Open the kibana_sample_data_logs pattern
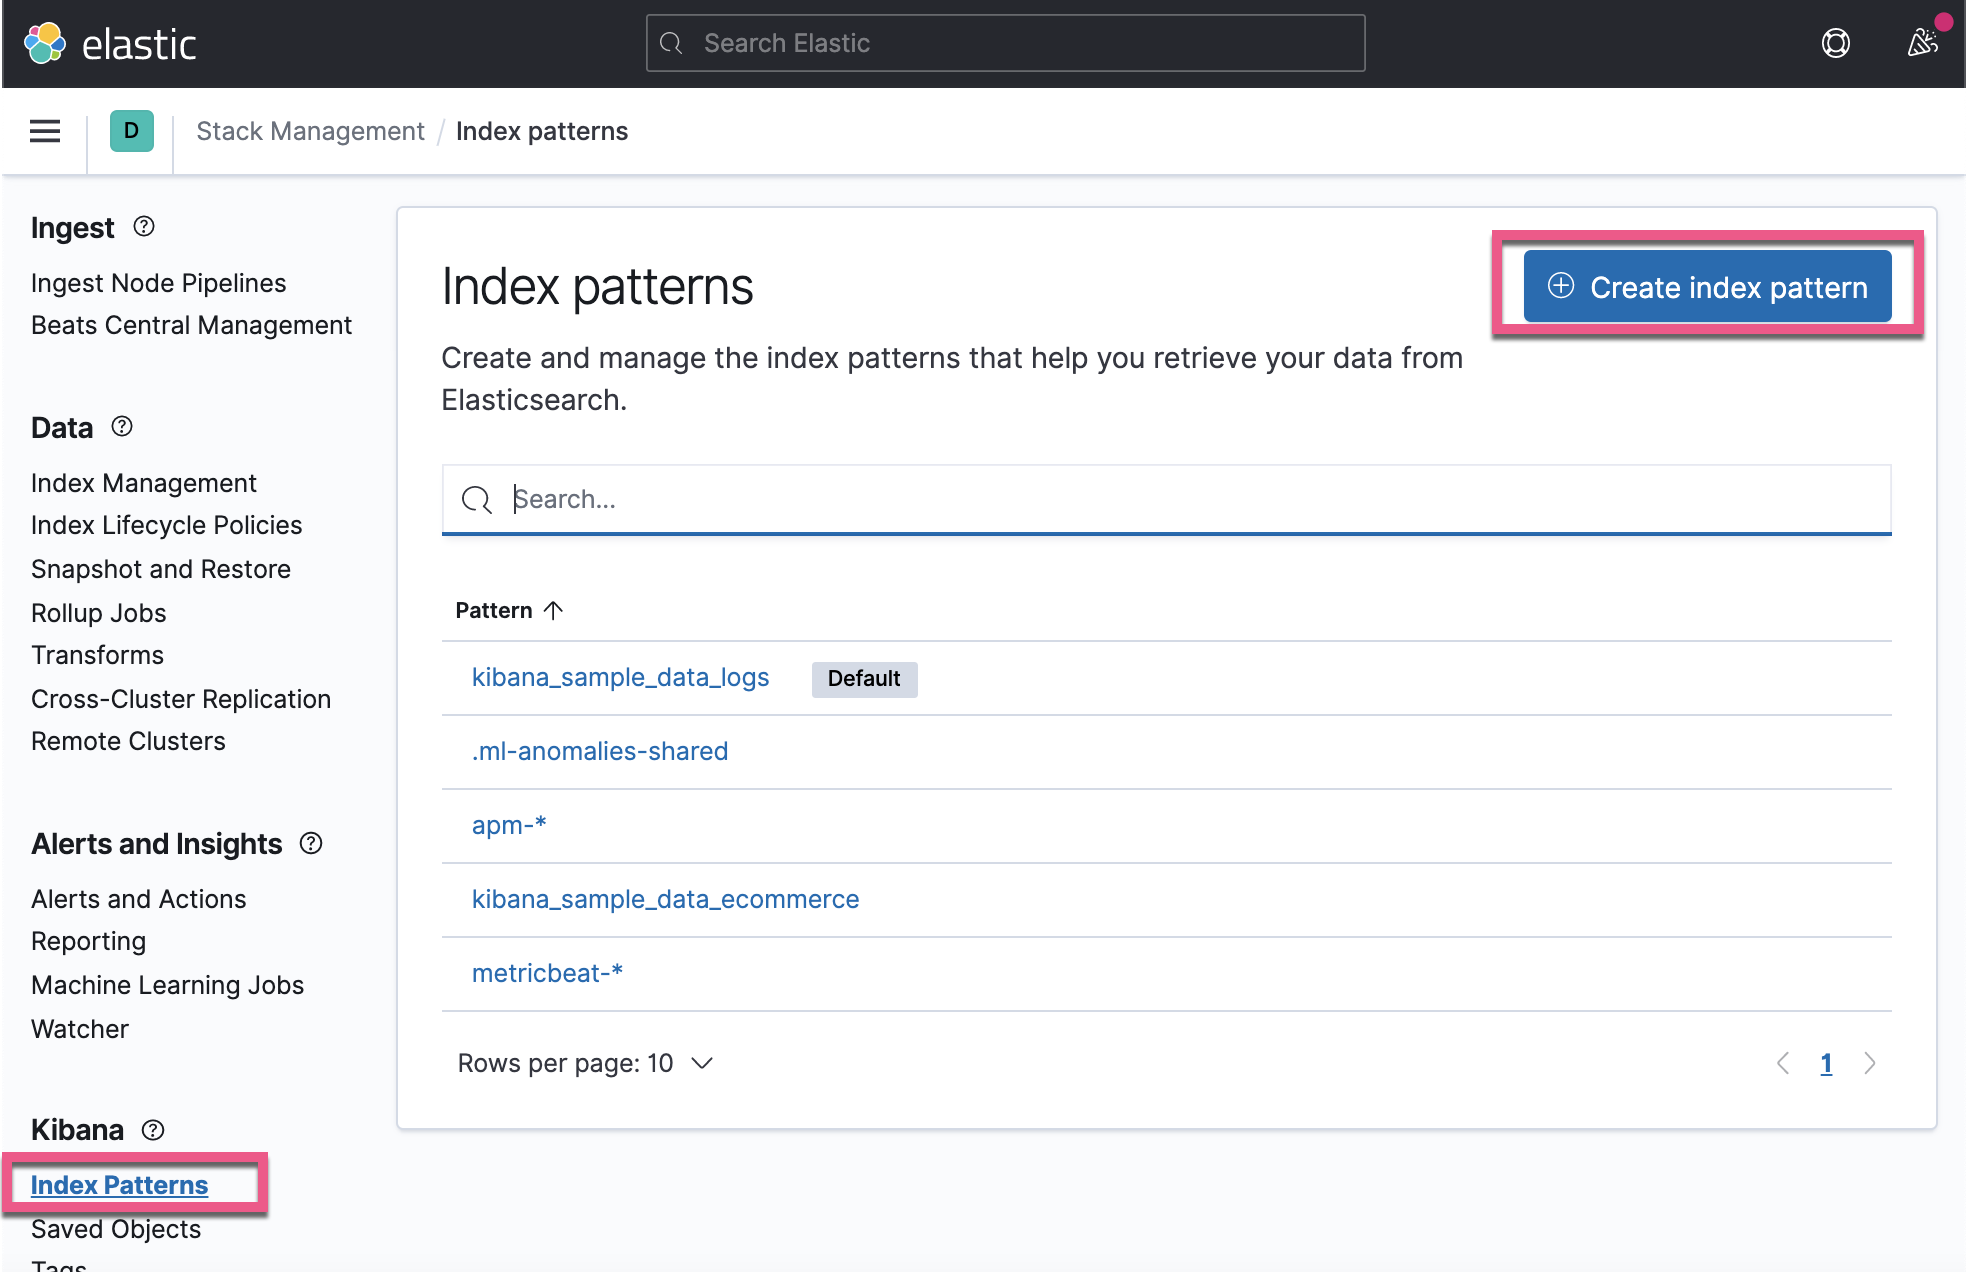This screenshot has height=1272, width=1966. click(620, 677)
